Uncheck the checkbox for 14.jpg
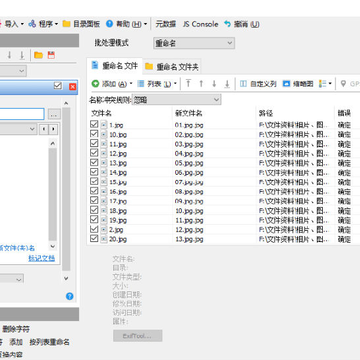Viewport: 360px width, 360px height. click(x=94, y=172)
